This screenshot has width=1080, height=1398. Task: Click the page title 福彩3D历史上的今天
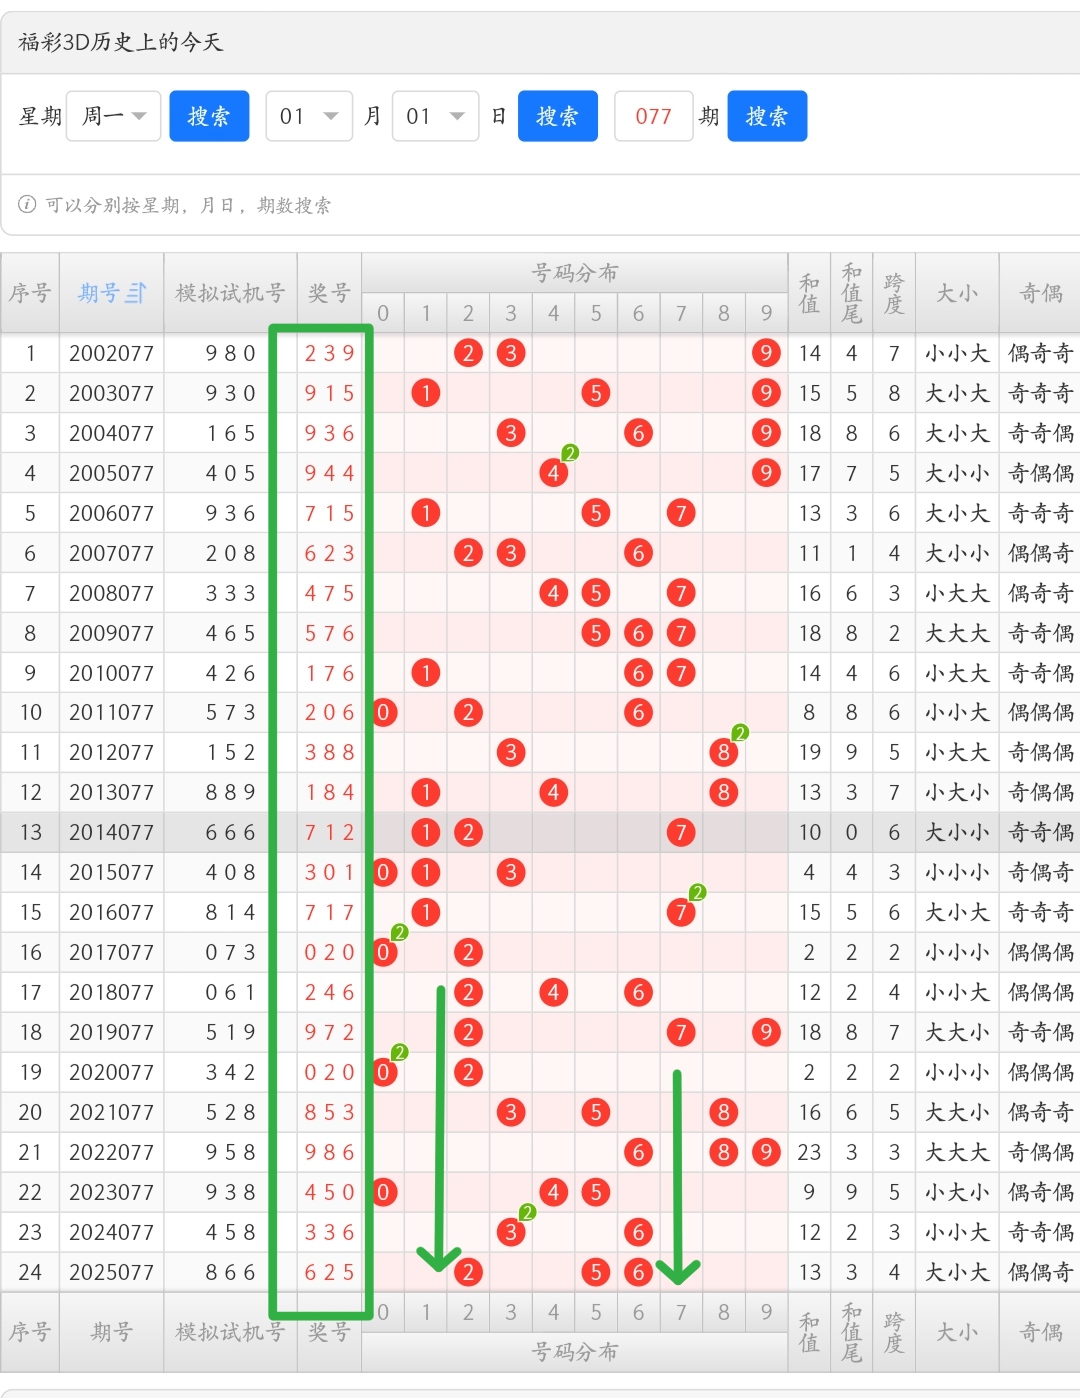coord(120,42)
